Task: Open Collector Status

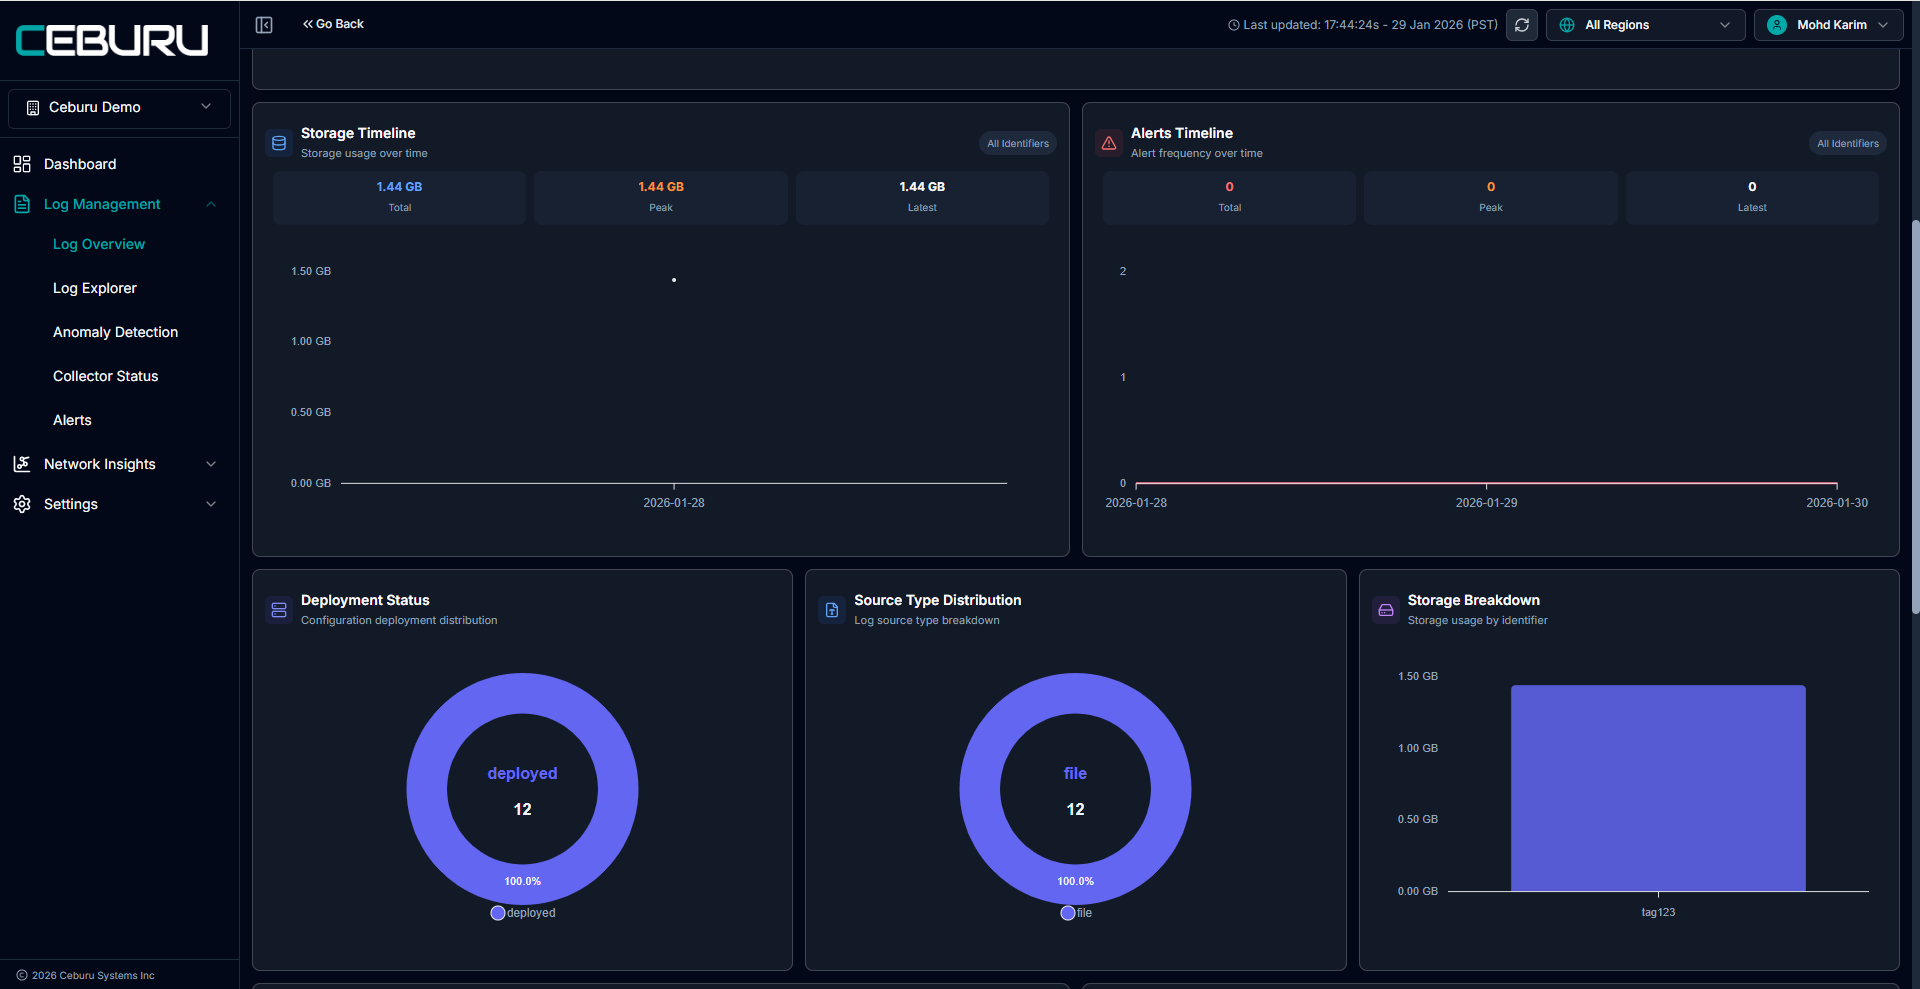Action: tap(106, 376)
